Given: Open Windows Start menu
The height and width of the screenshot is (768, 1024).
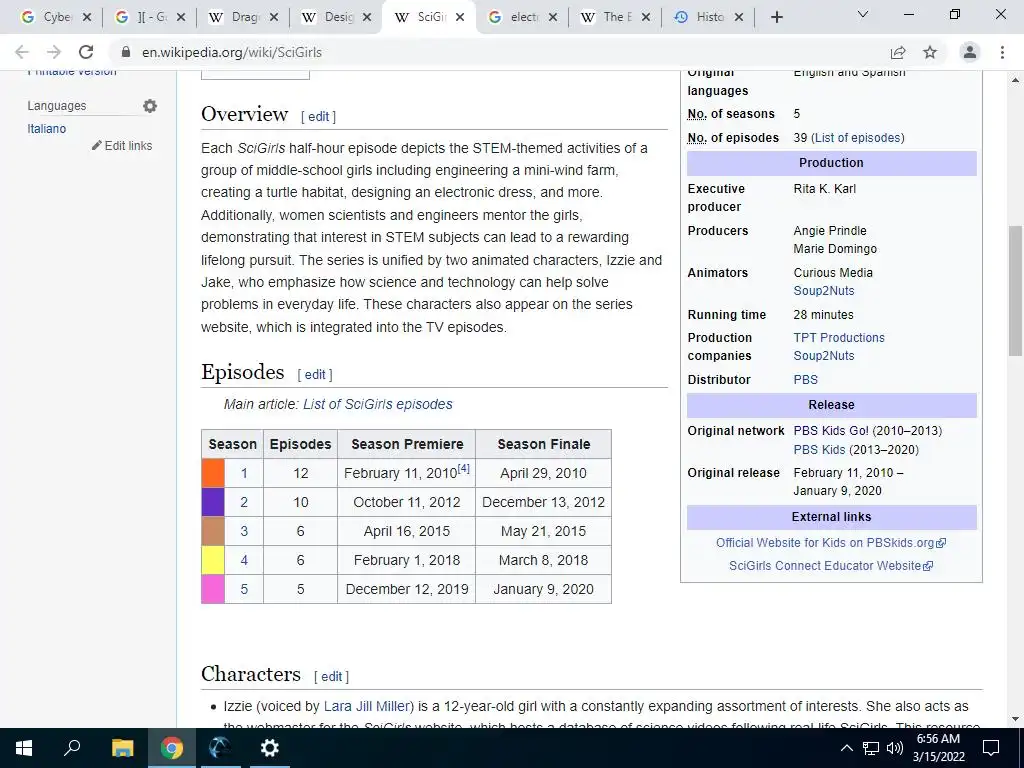Looking at the screenshot, I should coord(24,748).
